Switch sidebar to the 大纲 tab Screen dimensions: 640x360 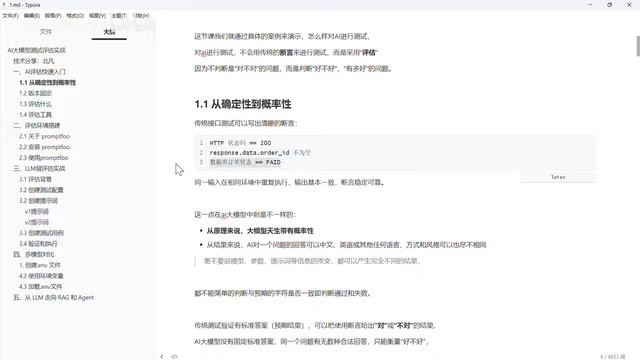[109, 31]
